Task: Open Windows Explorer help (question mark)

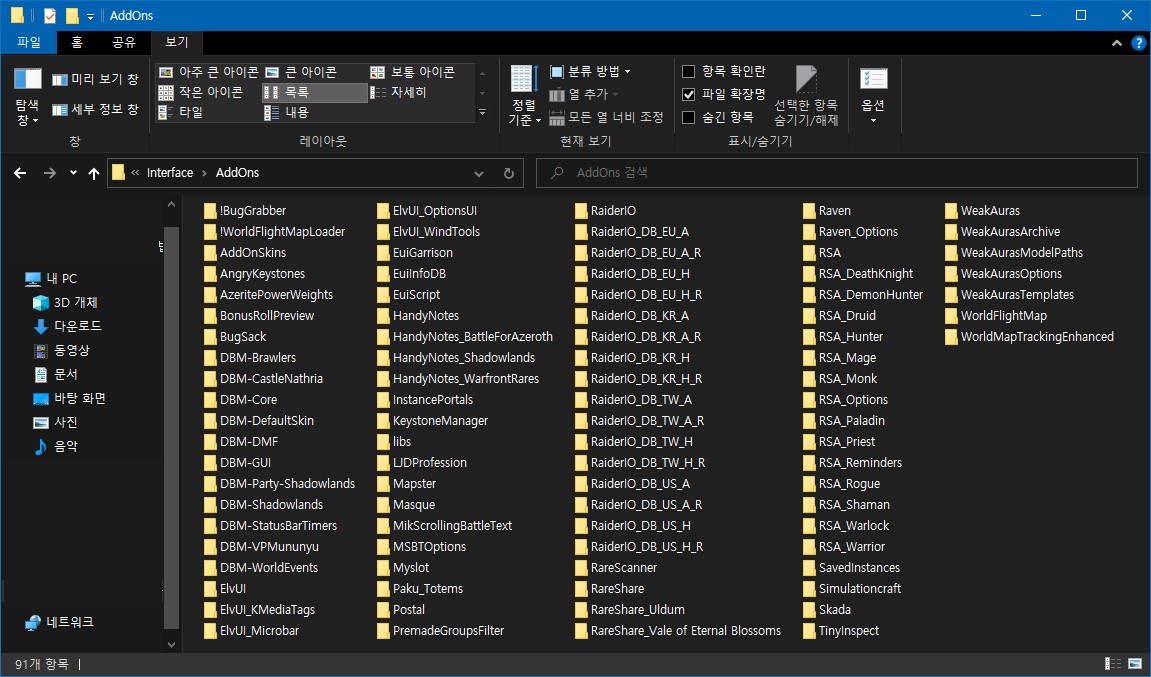Action: pyautogui.click(x=1139, y=43)
